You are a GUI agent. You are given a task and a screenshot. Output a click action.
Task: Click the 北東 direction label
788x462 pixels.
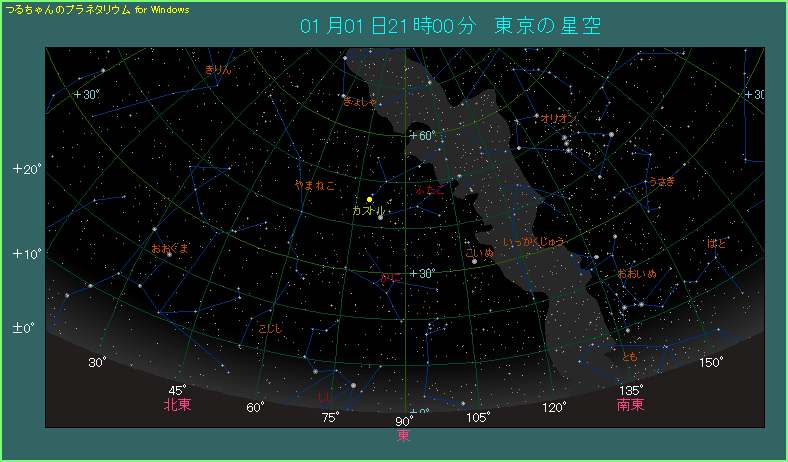tap(178, 405)
